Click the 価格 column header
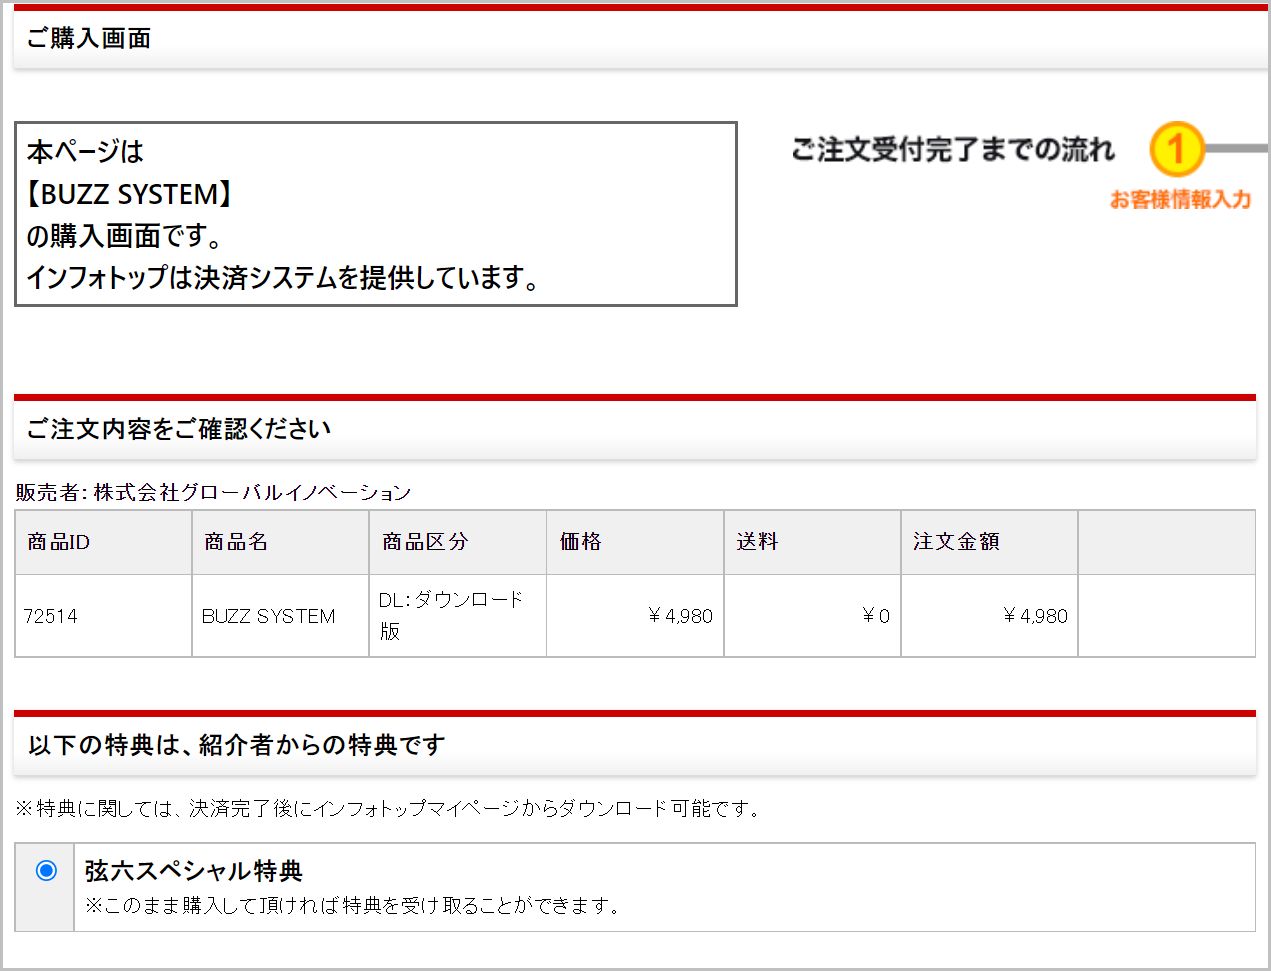The image size is (1271, 971). coord(635,542)
